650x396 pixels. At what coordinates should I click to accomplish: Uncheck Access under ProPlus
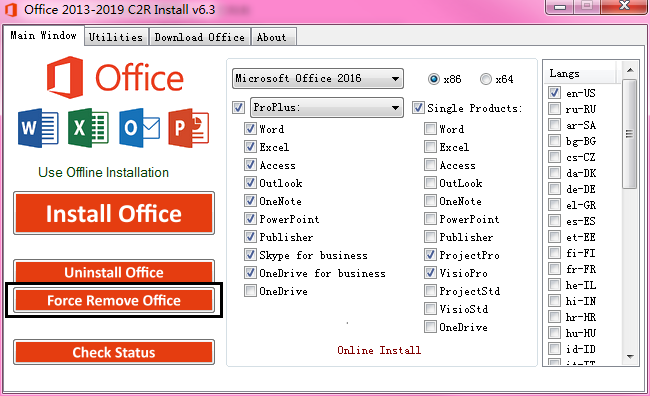[250, 165]
